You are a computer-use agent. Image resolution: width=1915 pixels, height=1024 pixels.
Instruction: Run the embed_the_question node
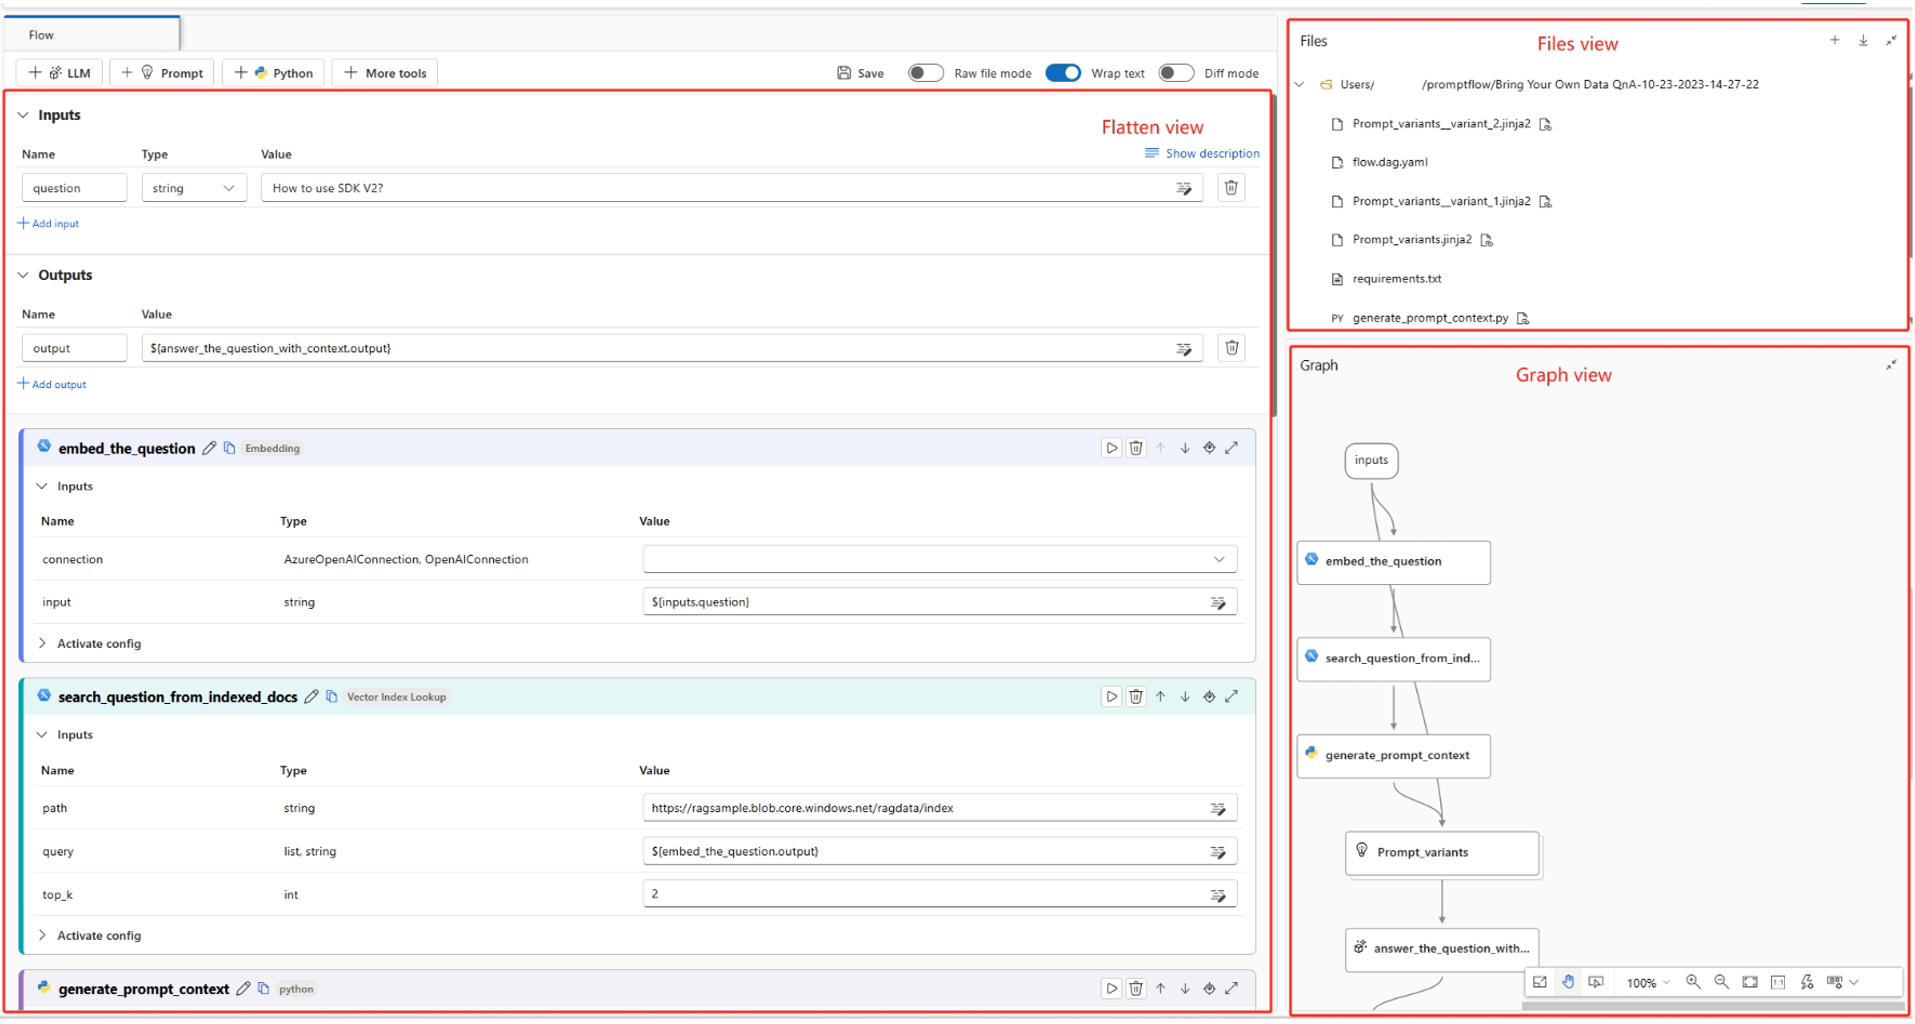pyautogui.click(x=1111, y=448)
